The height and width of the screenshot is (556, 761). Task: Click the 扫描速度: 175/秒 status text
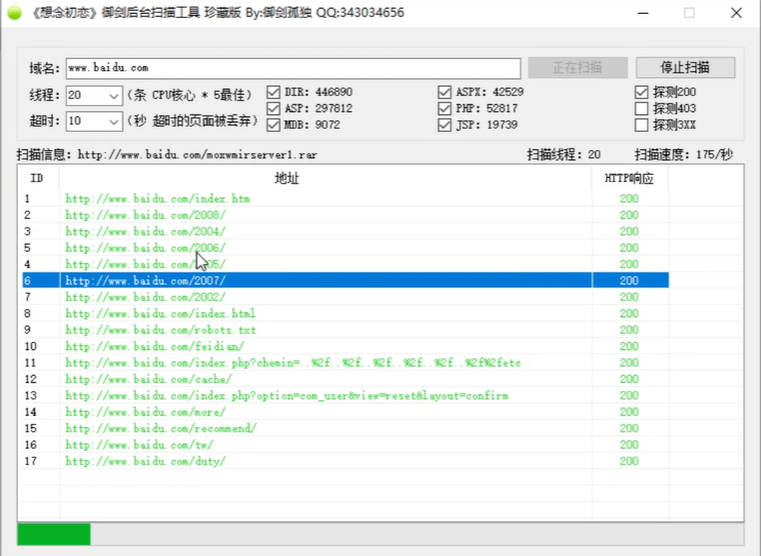683,155
